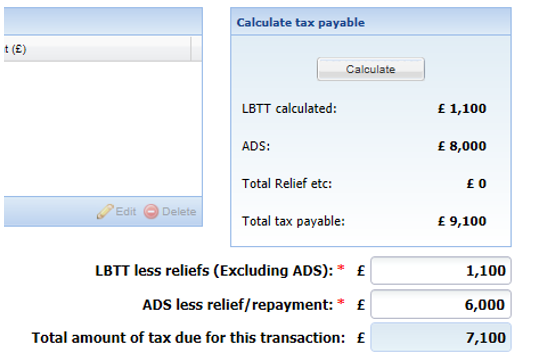Click the ADS value £ 8,000

click(x=462, y=146)
